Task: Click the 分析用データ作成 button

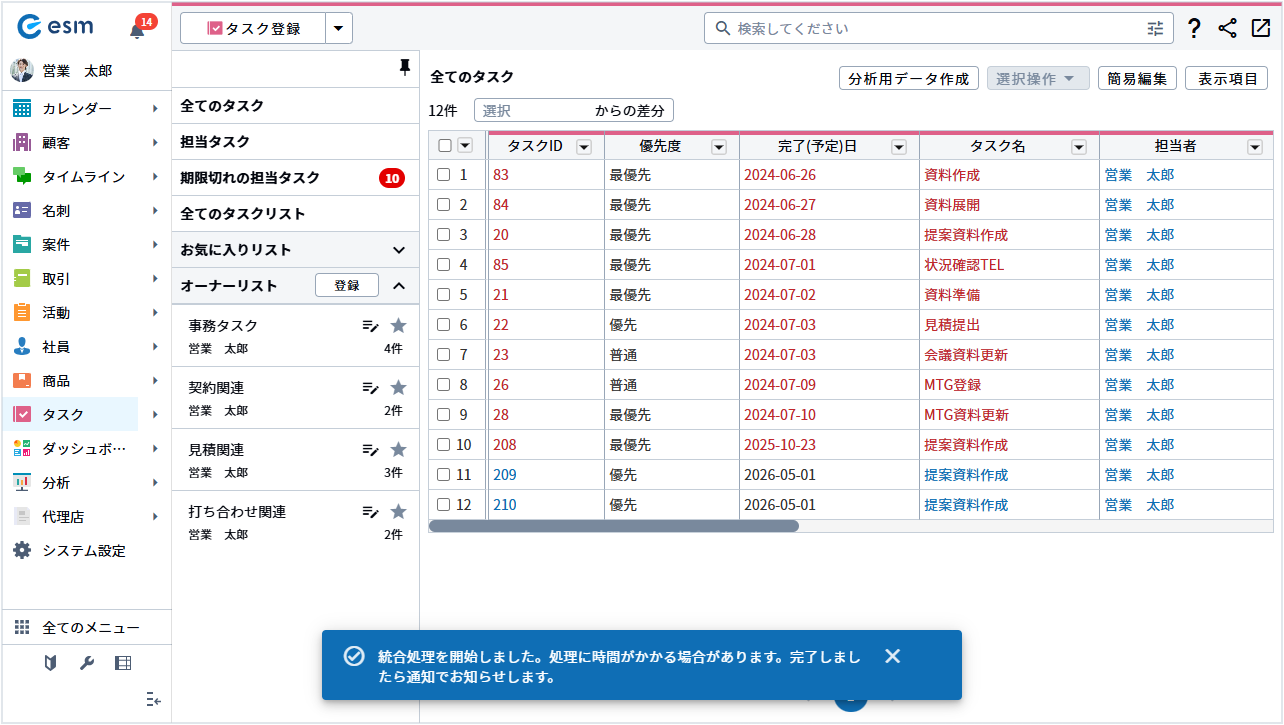Action: pyautogui.click(x=908, y=79)
